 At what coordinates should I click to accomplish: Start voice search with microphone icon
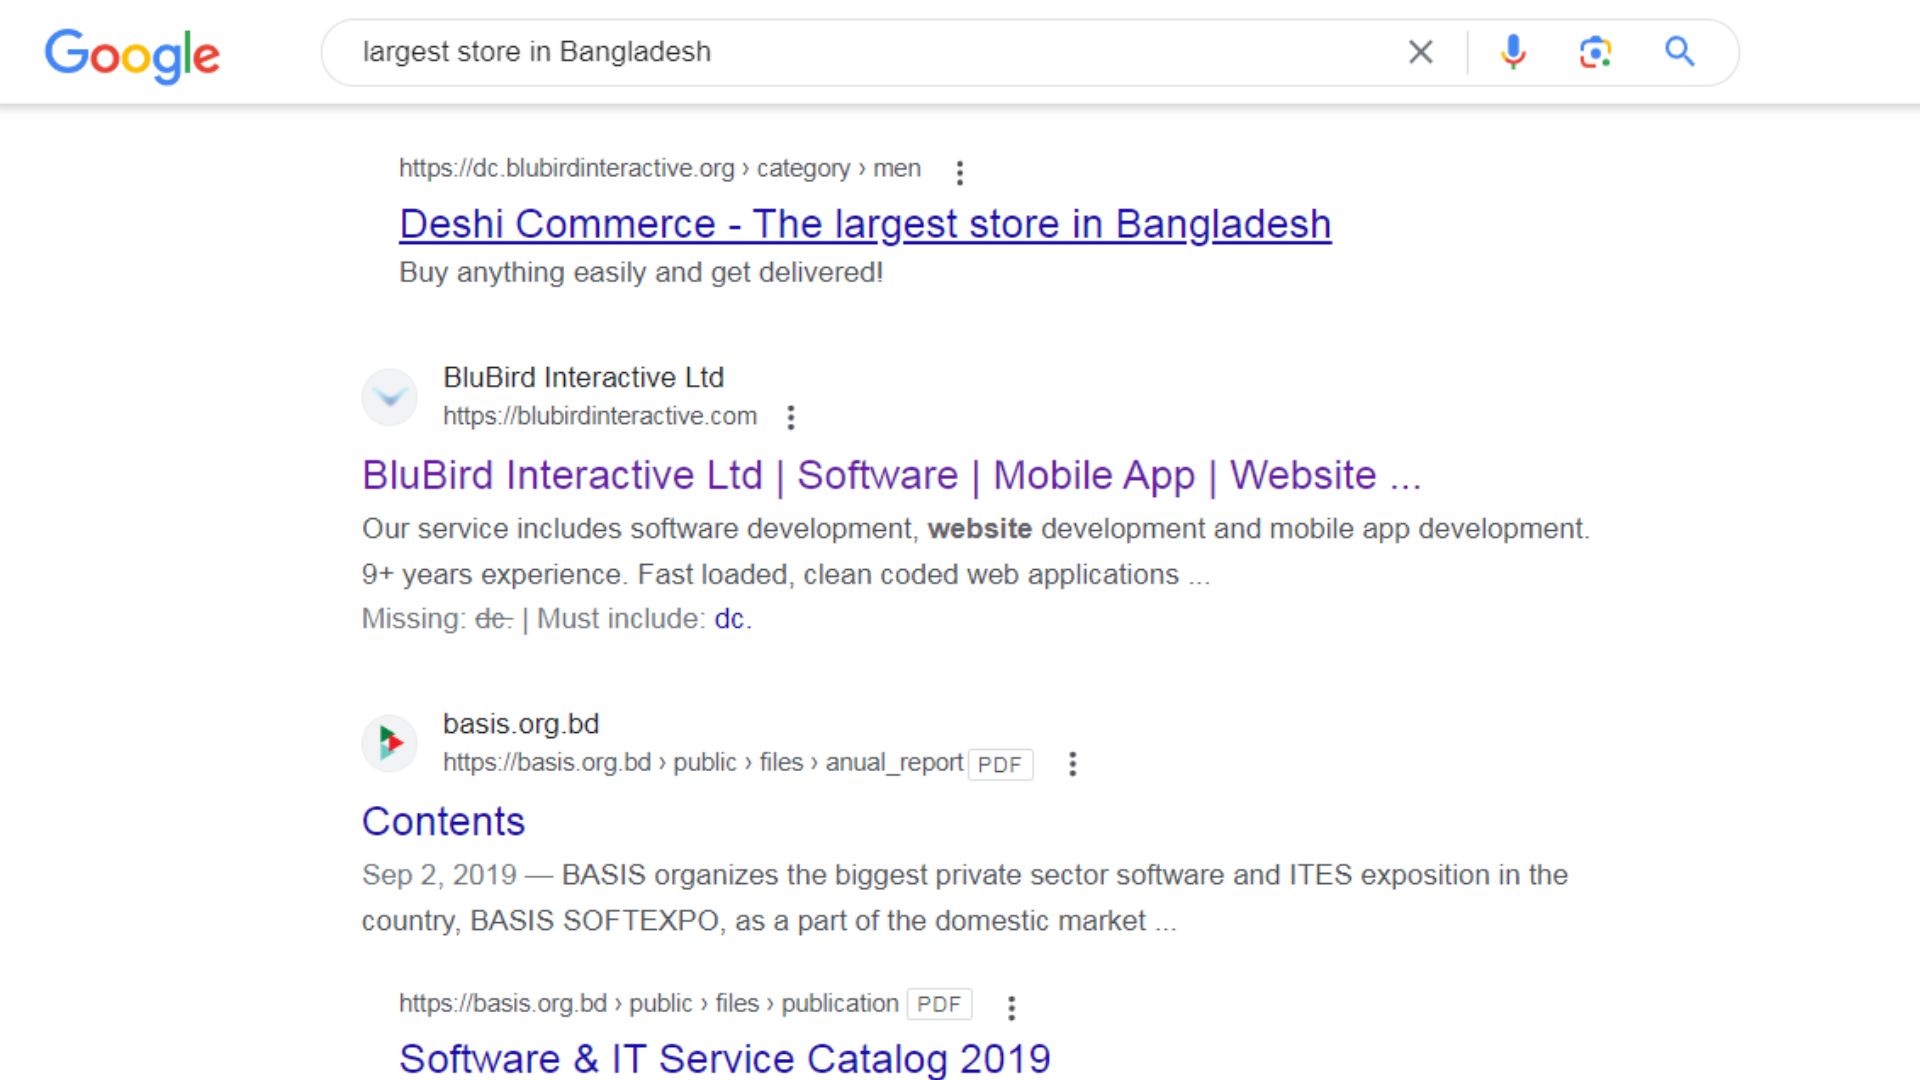pyautogui.click(x=1513, y=52)
